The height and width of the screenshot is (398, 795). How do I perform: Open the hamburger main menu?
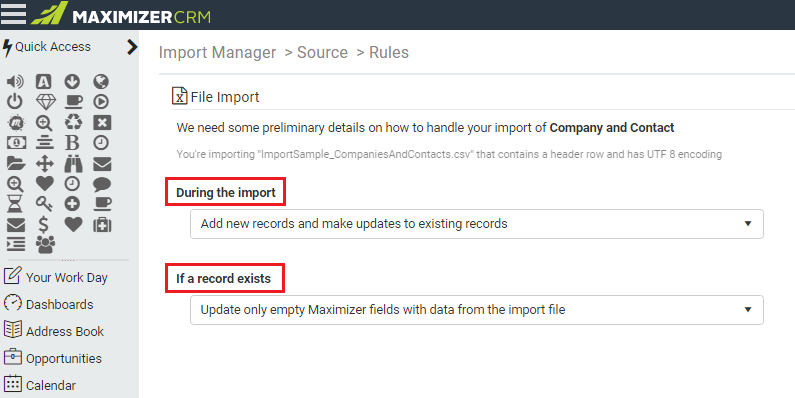pos(13,14)
